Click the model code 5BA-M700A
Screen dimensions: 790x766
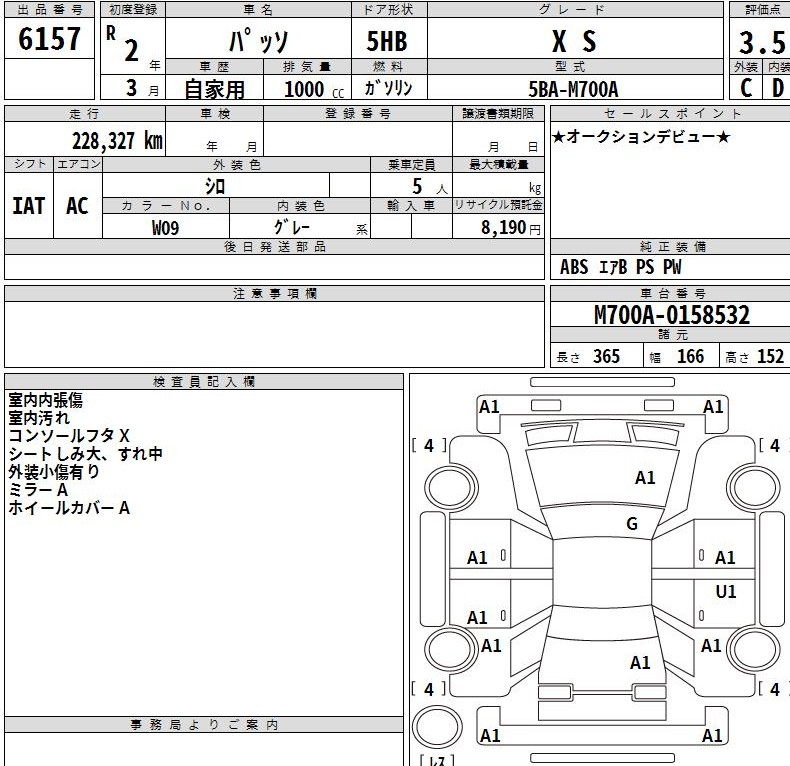(573, 89)
